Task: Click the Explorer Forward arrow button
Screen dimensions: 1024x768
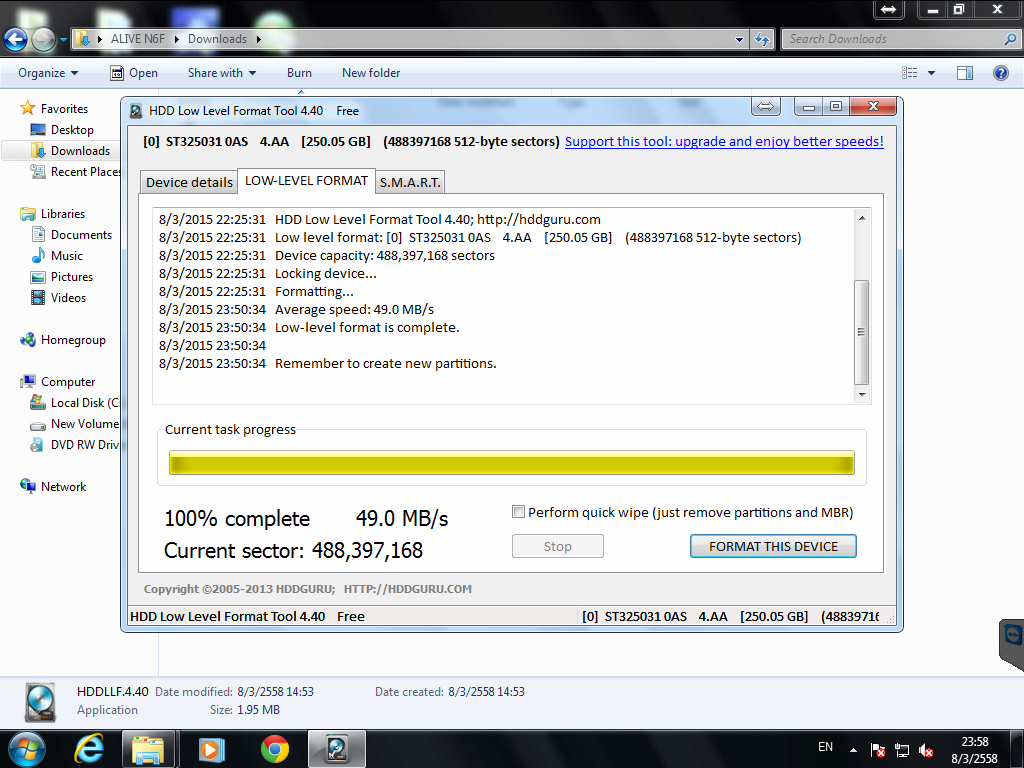Action: coord(43,40)
